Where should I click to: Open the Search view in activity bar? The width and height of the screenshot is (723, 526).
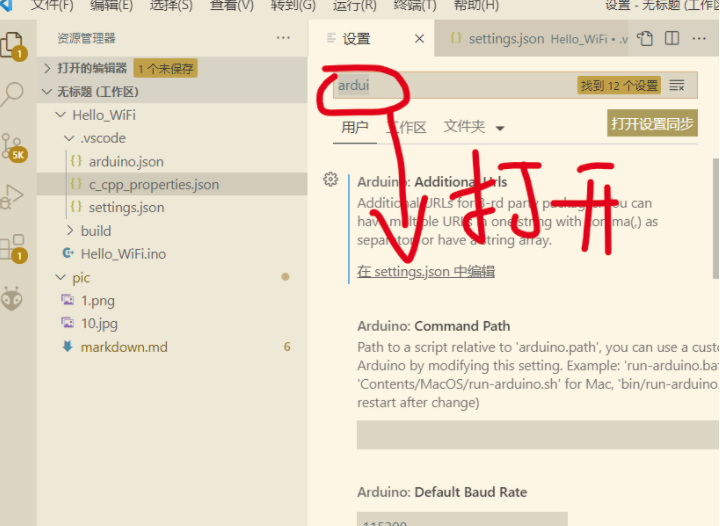[12, 95]
